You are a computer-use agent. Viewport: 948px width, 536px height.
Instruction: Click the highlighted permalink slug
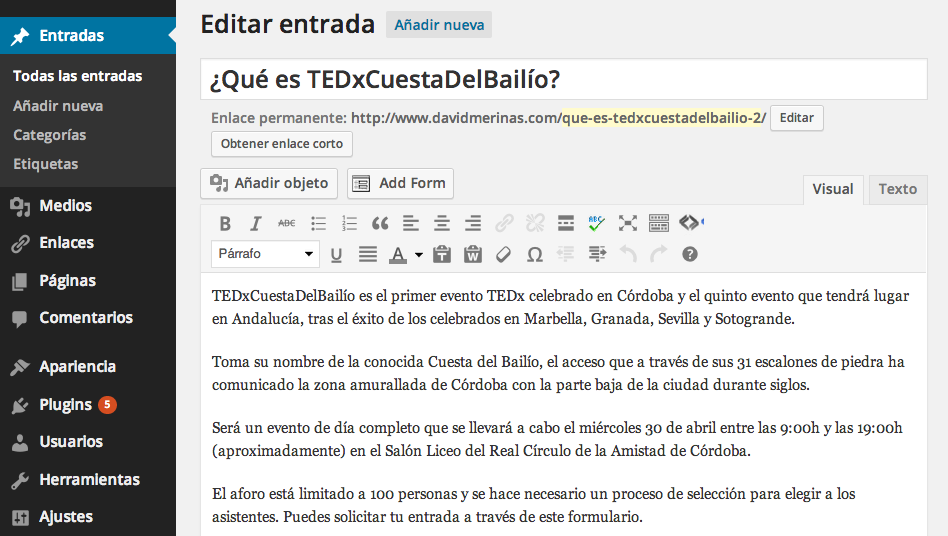click(x=662, y=118)
